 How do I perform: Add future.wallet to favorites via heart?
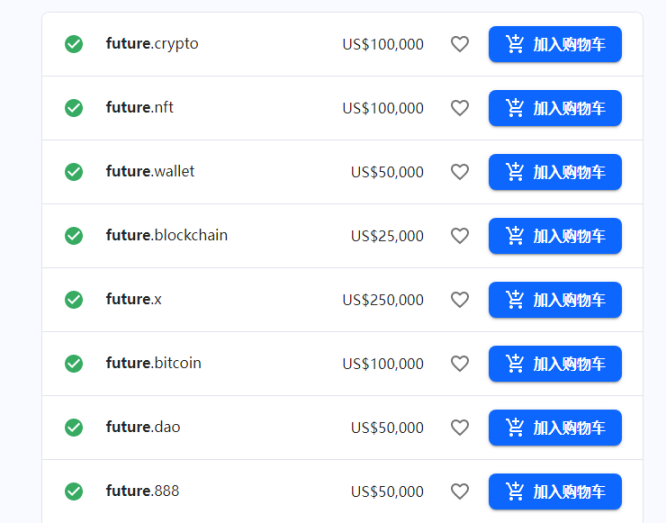(460, 172)
